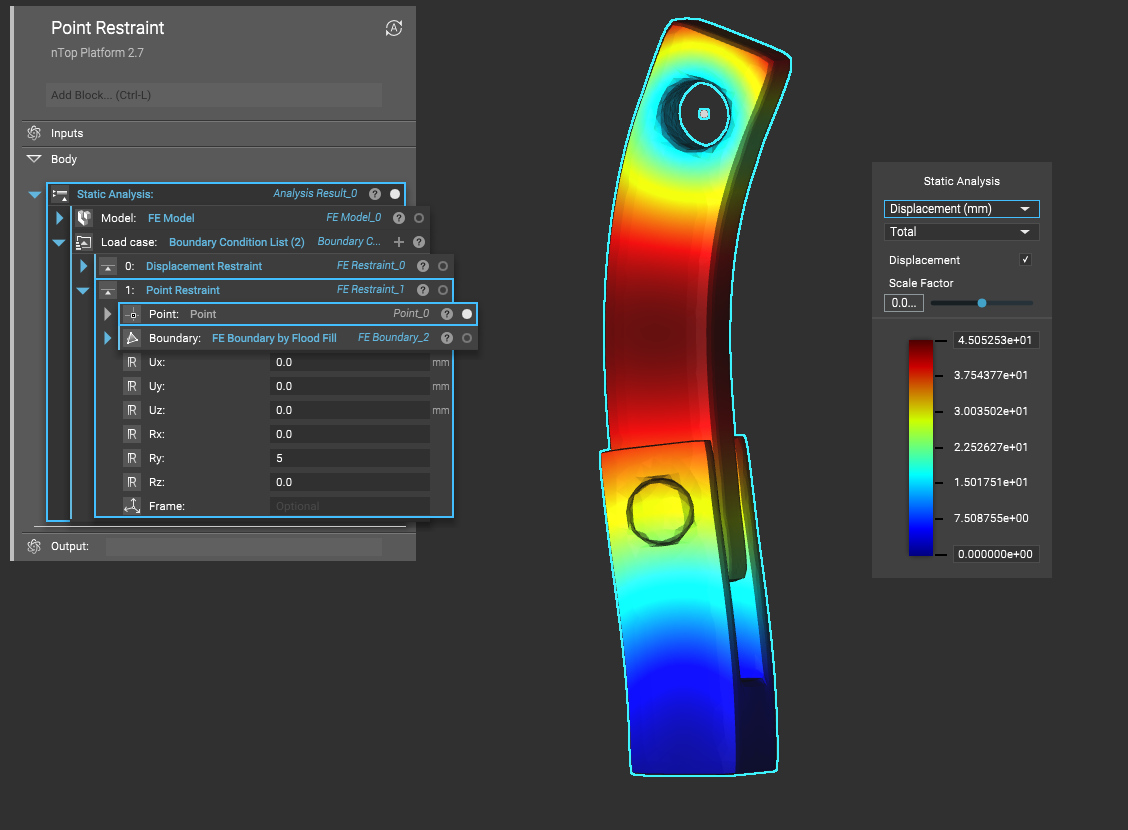This screenshot has width=1128, height=830.
Task: Adjust the Scale Factor slider handle
Action: [982, 303]
